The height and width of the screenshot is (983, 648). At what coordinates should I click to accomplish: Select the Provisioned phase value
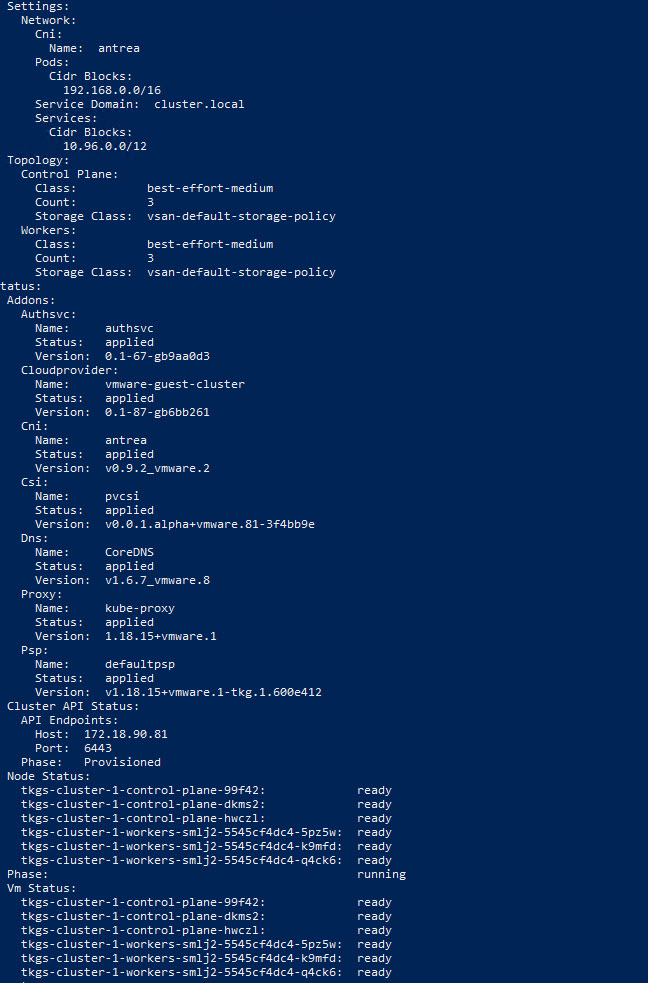pos(122,762)
